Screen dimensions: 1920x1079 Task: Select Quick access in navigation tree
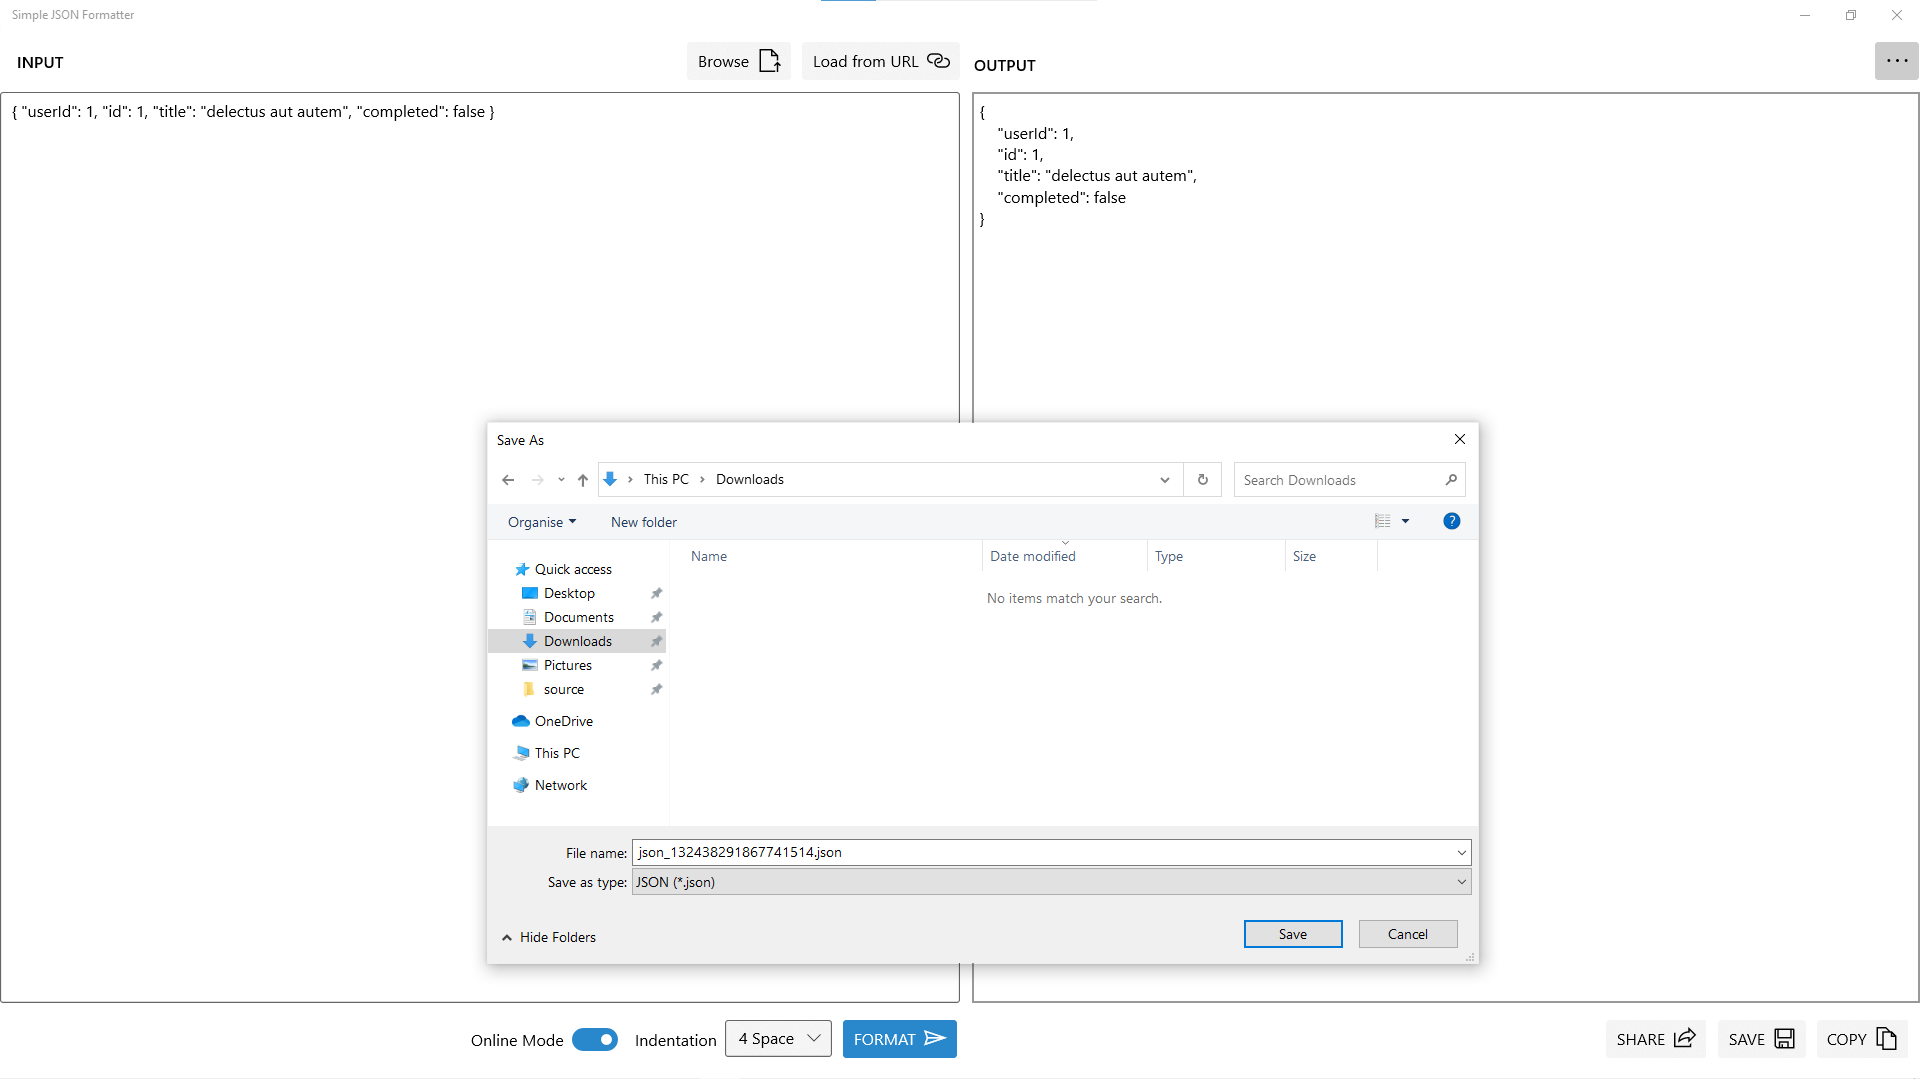coord(573,569)
